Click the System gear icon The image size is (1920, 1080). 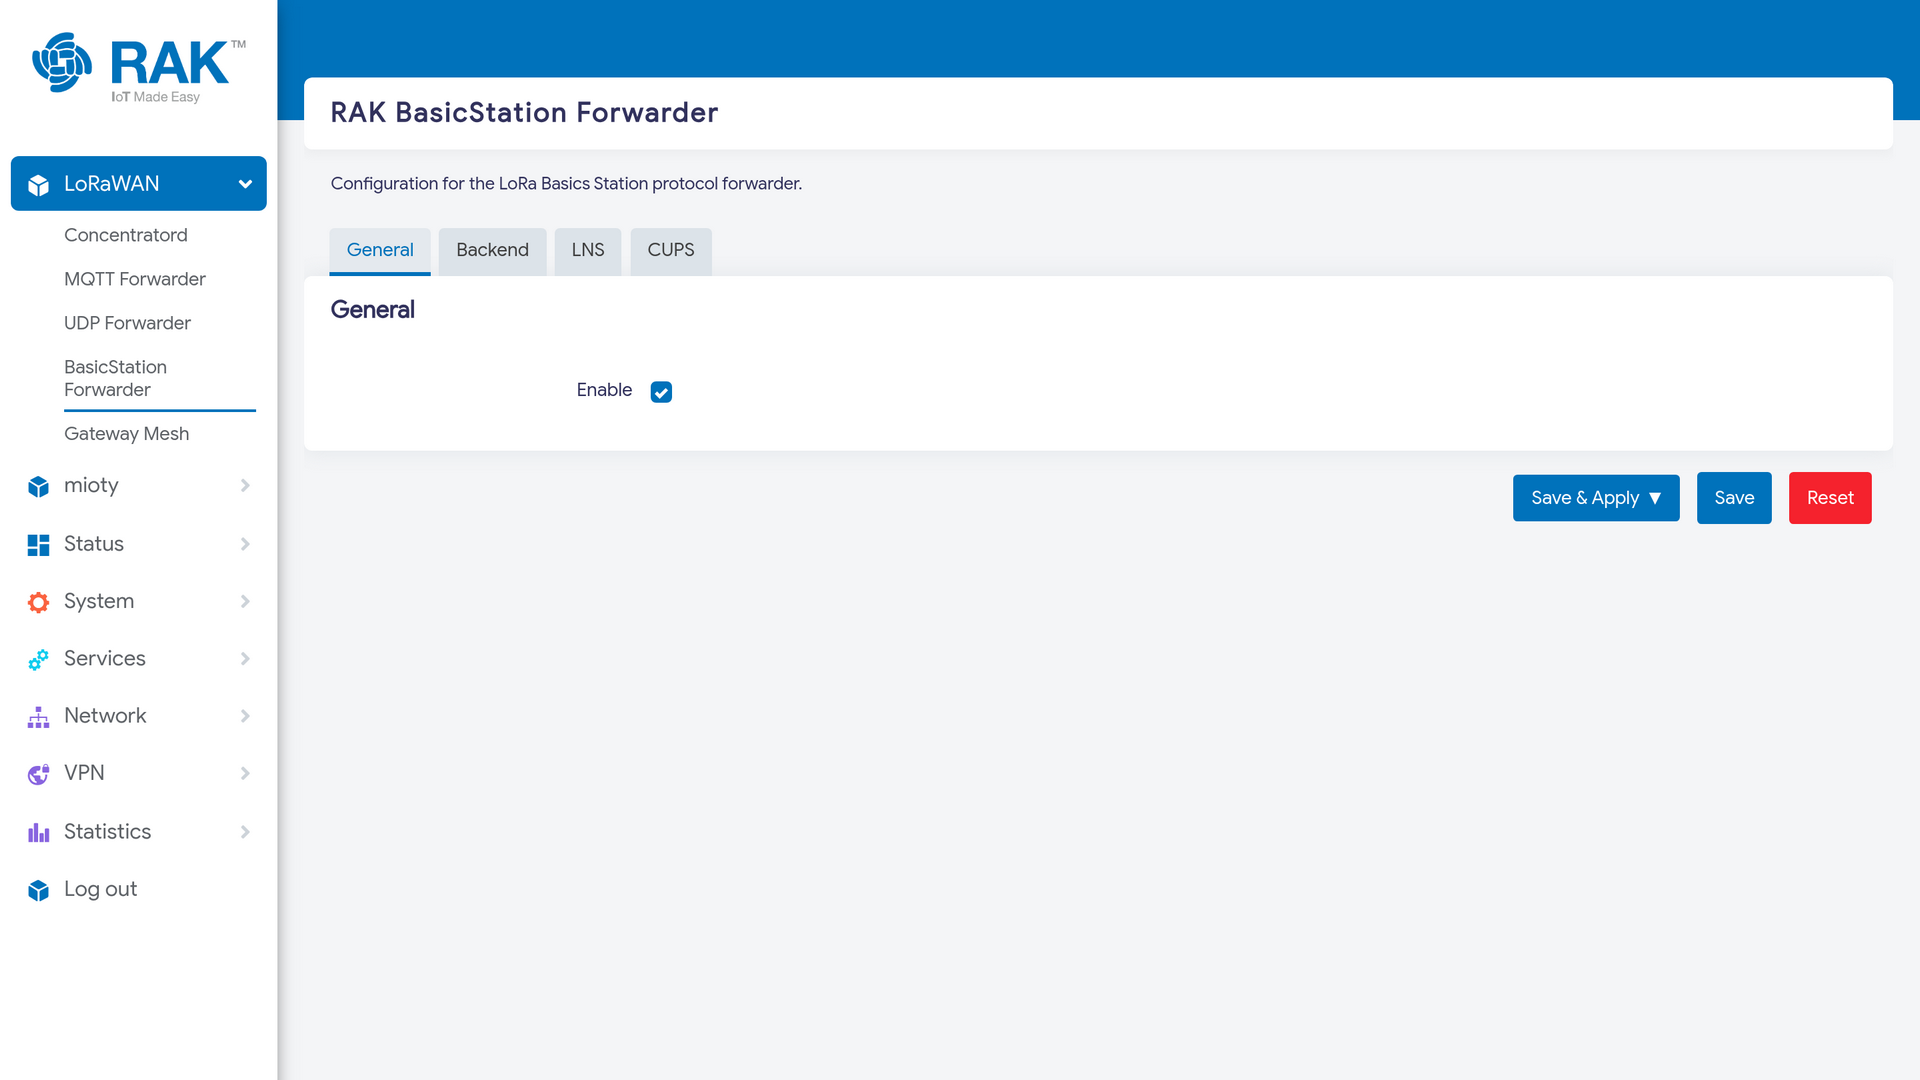39,602
